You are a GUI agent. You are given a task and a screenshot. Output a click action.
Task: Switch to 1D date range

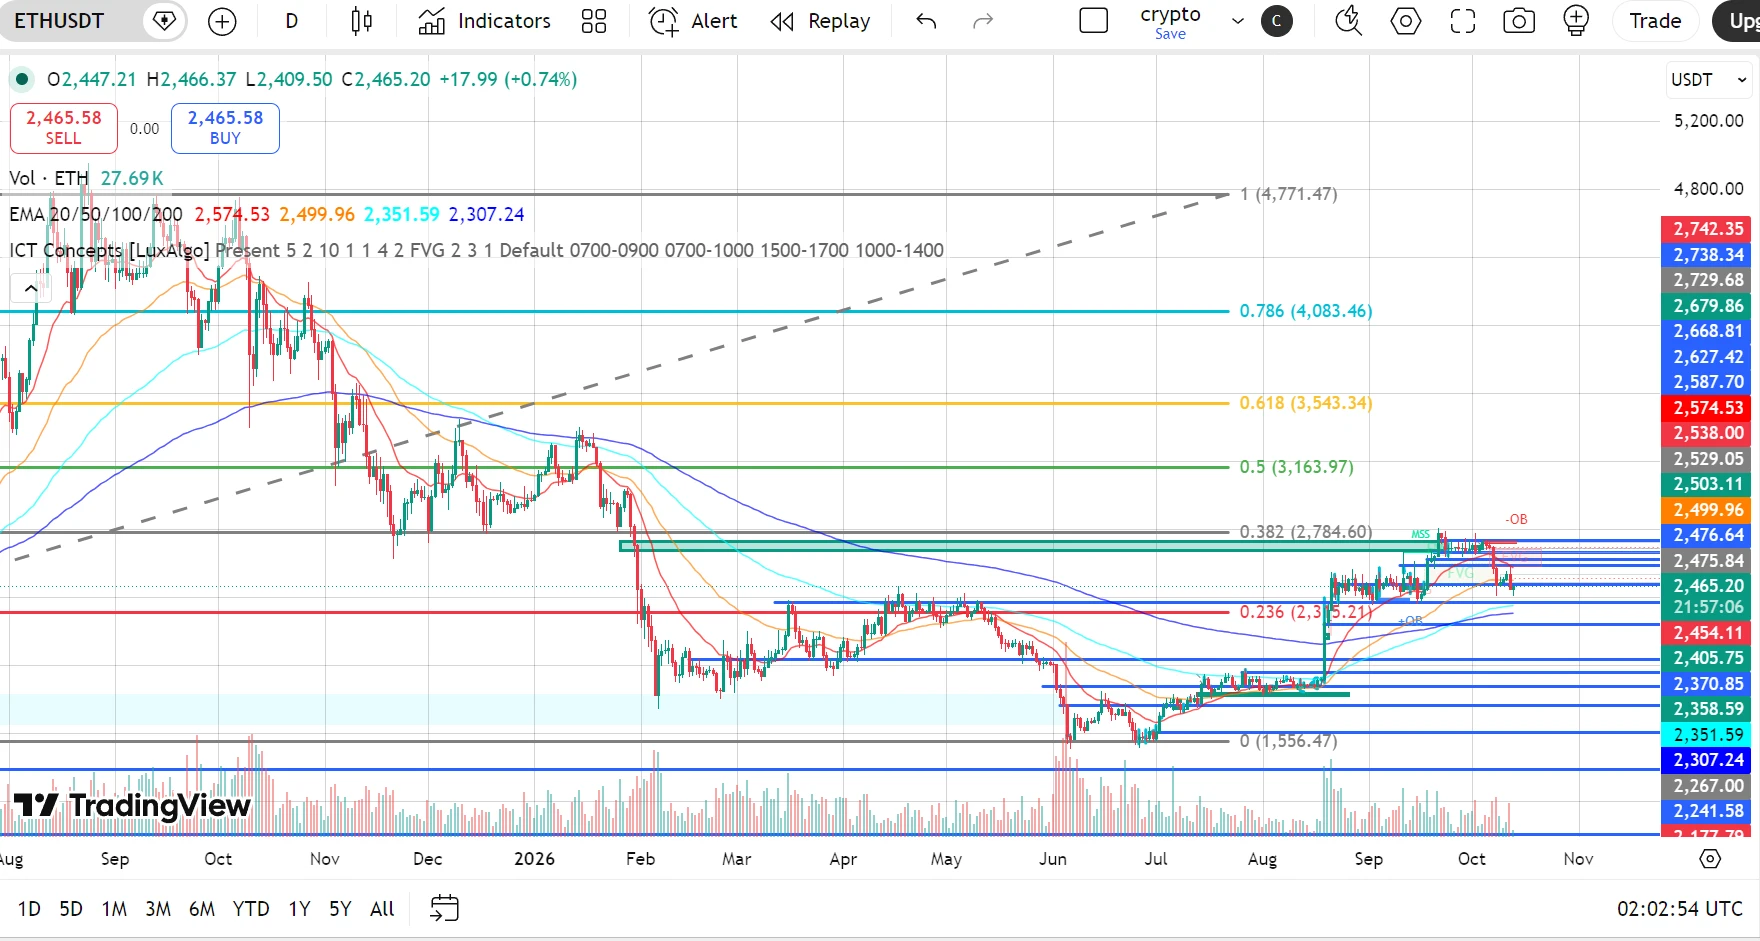tap(29, 909)
